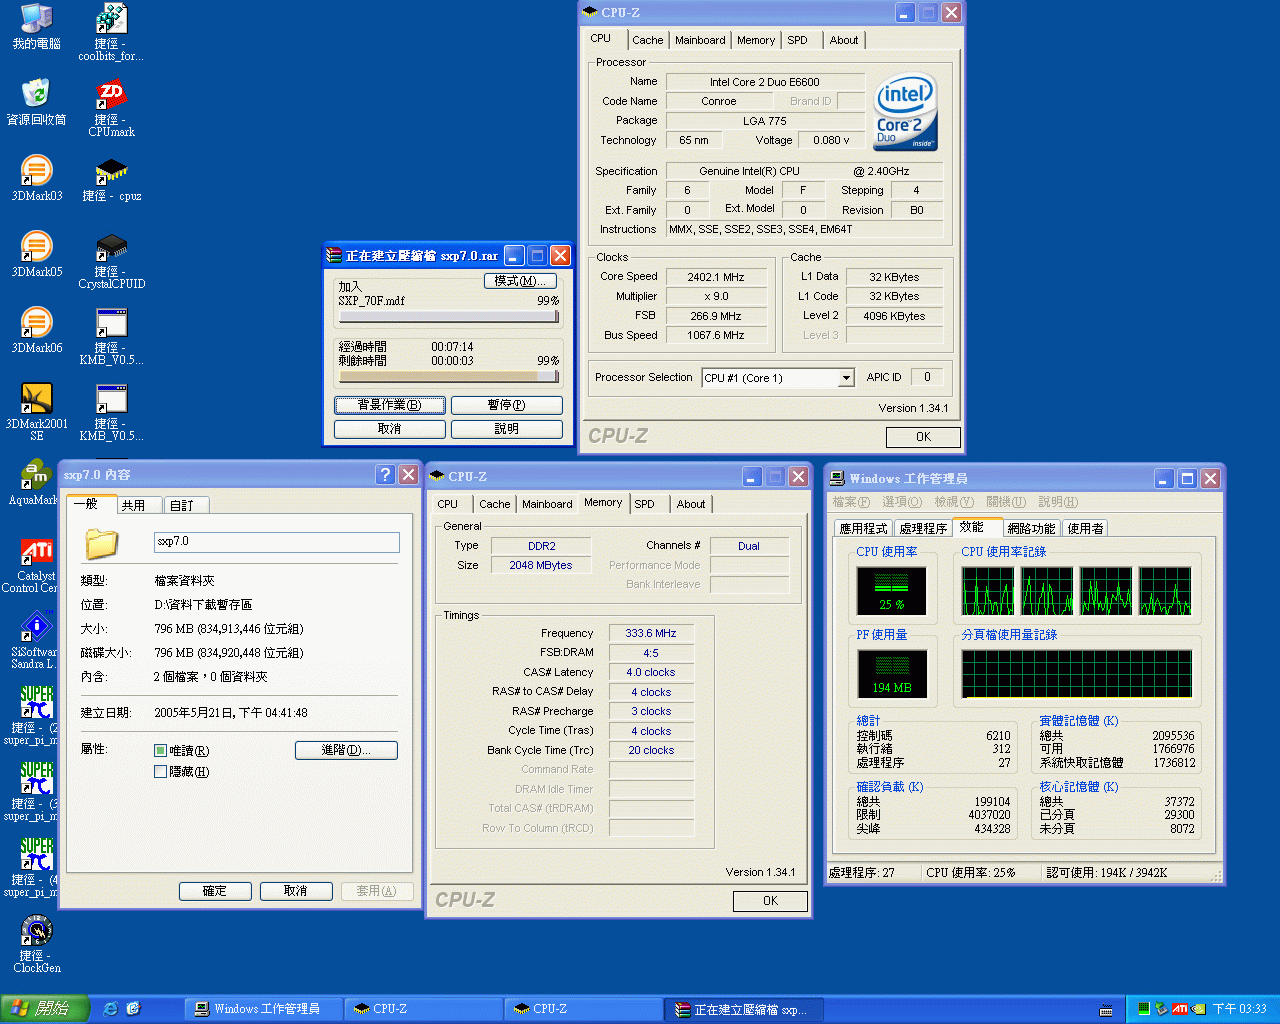Viewport: 1280px width, 1024px height.
Task: Click the Task Manager title bar icon
Action: [838, 478]
